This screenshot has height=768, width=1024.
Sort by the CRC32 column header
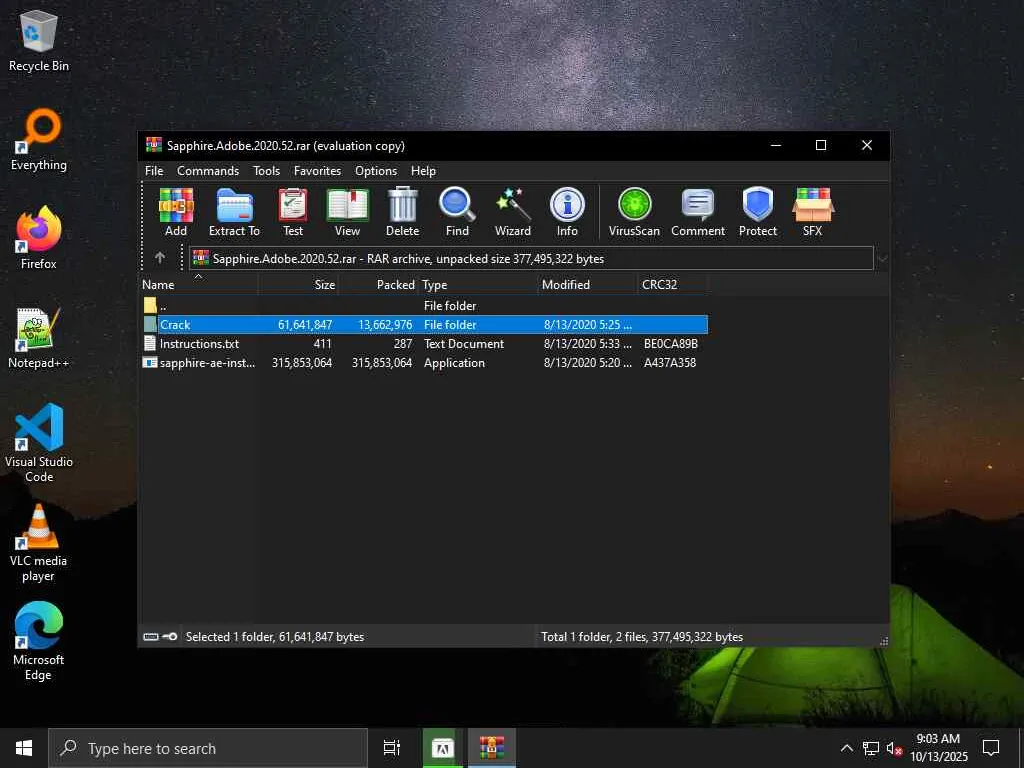[x=673, y=285]
